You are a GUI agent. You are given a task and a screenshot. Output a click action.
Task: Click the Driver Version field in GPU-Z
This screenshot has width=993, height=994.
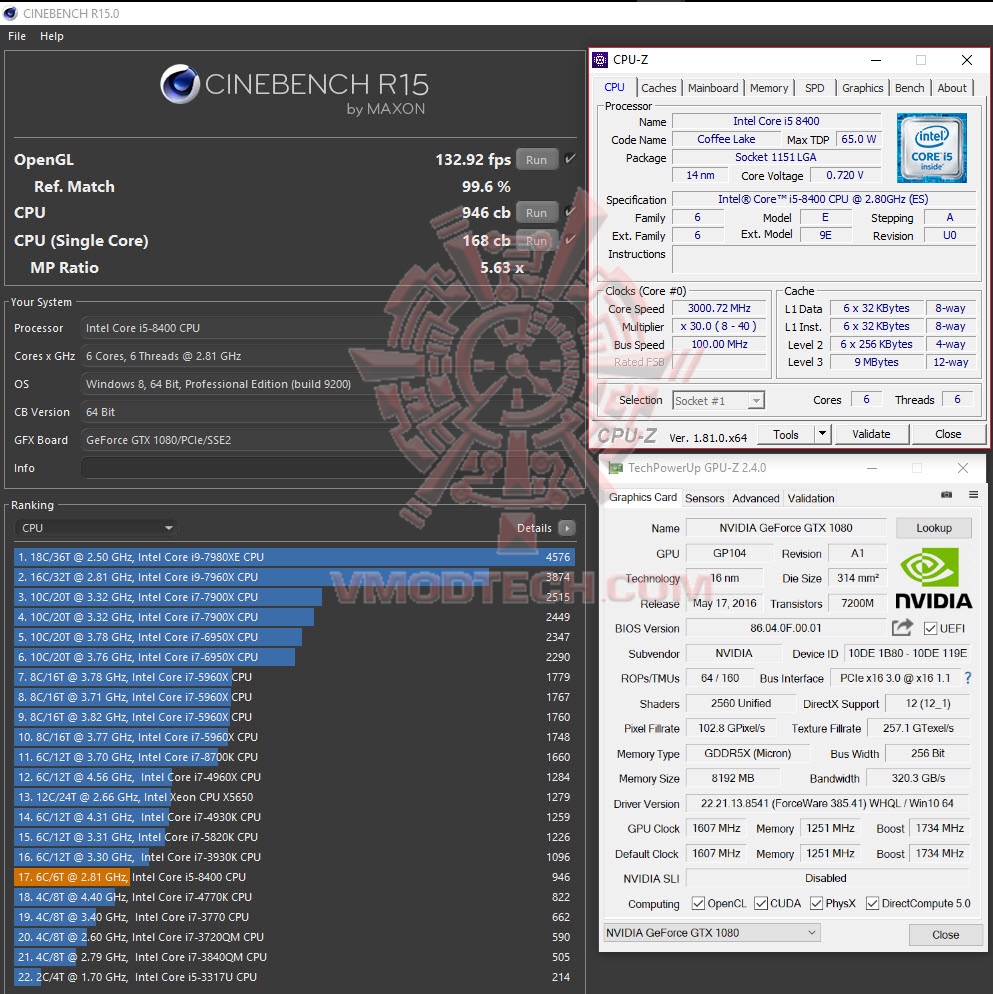828,803
